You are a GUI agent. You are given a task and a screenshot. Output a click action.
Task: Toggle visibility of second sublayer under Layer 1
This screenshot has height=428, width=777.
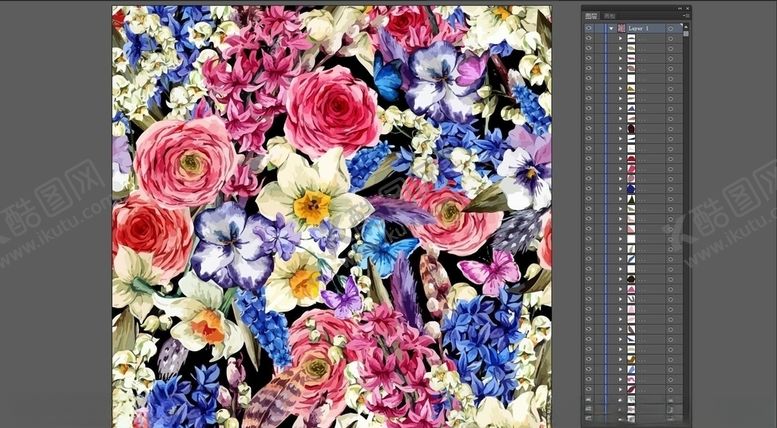tap(589, 49)
